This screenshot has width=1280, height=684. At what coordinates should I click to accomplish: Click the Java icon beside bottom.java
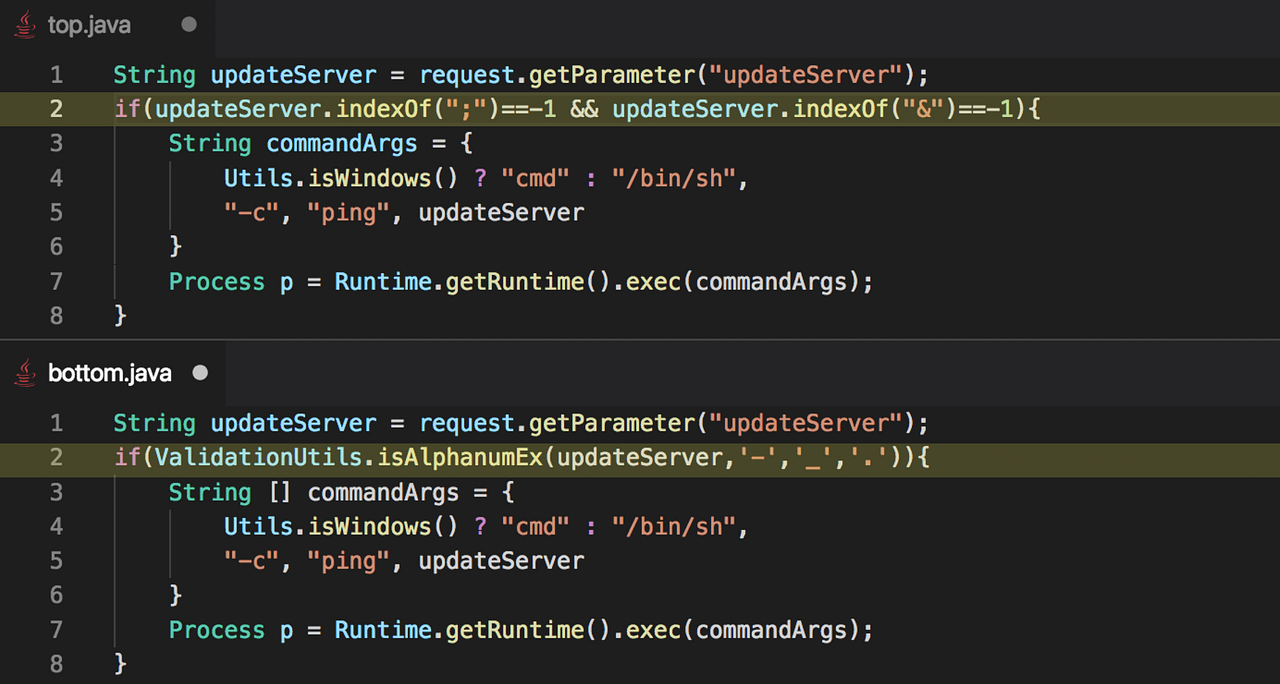point(24,372)
